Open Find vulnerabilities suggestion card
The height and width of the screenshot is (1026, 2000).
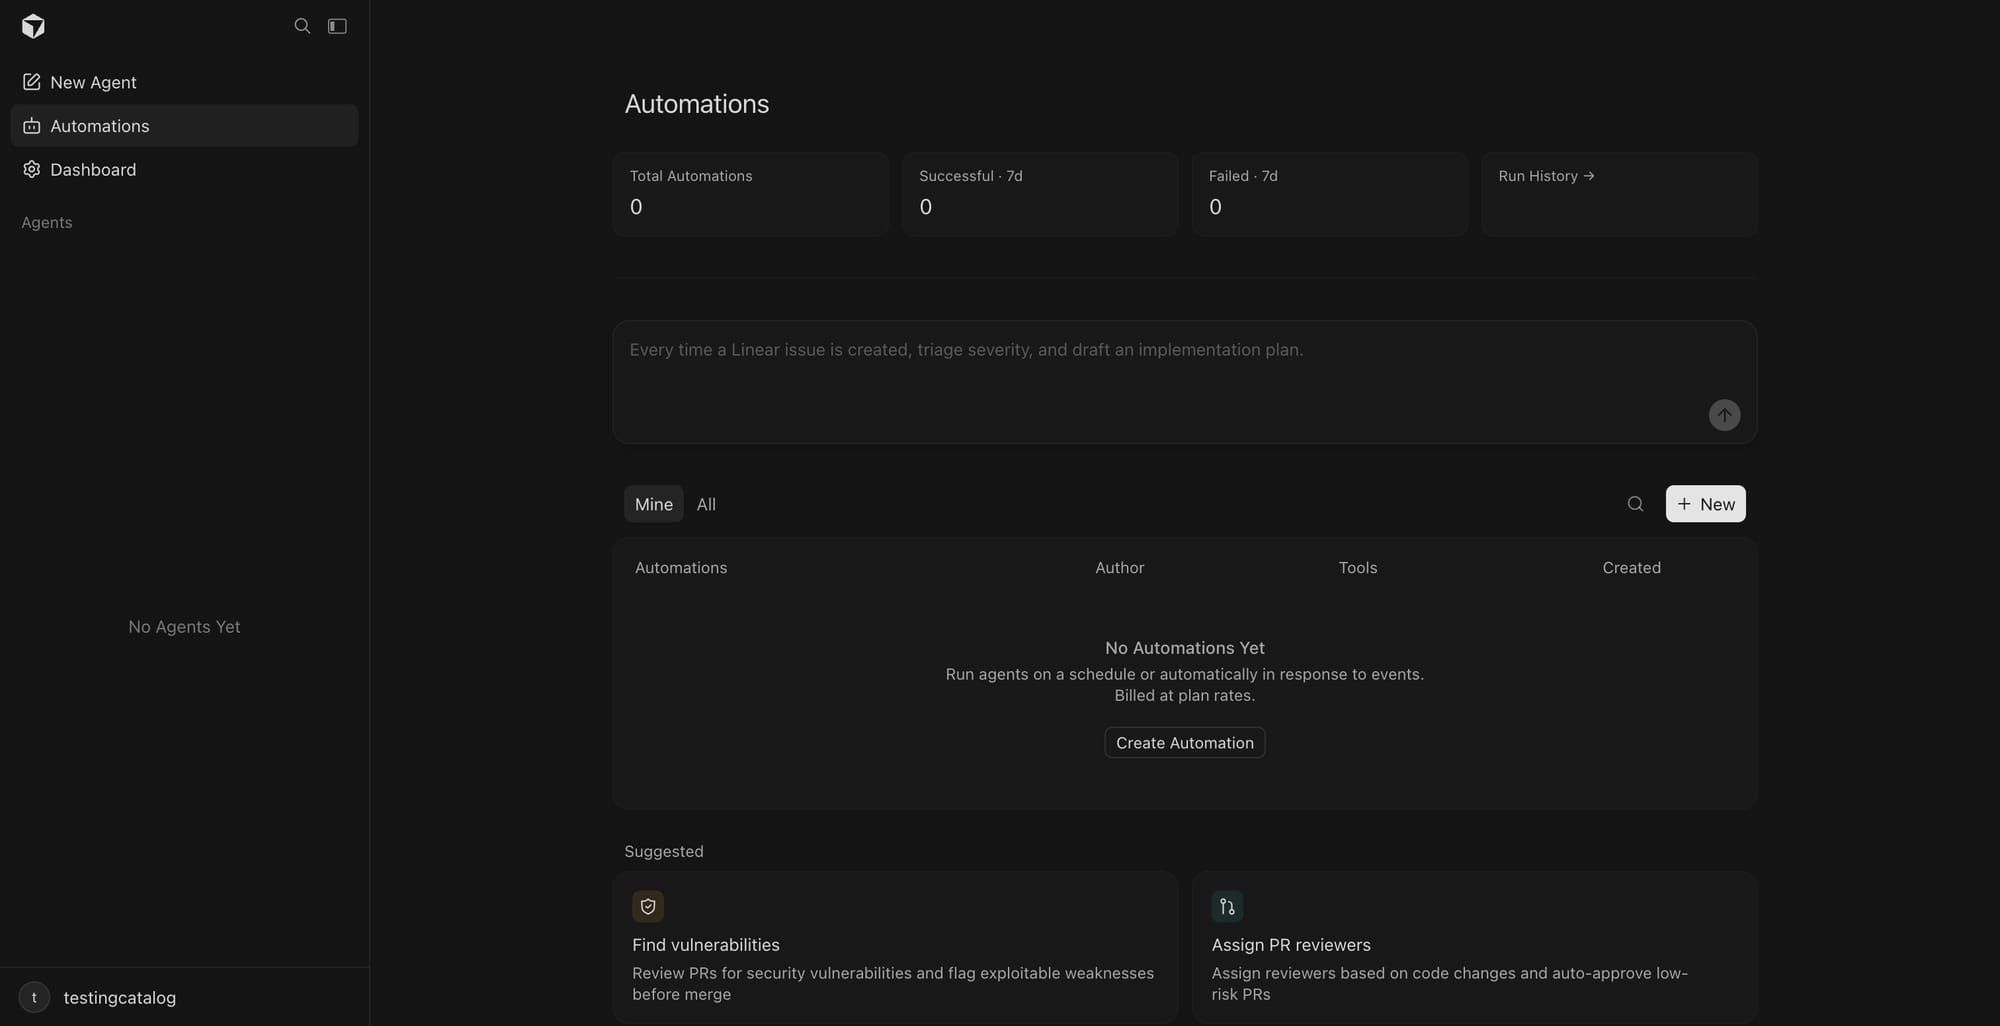pos(895,947)
